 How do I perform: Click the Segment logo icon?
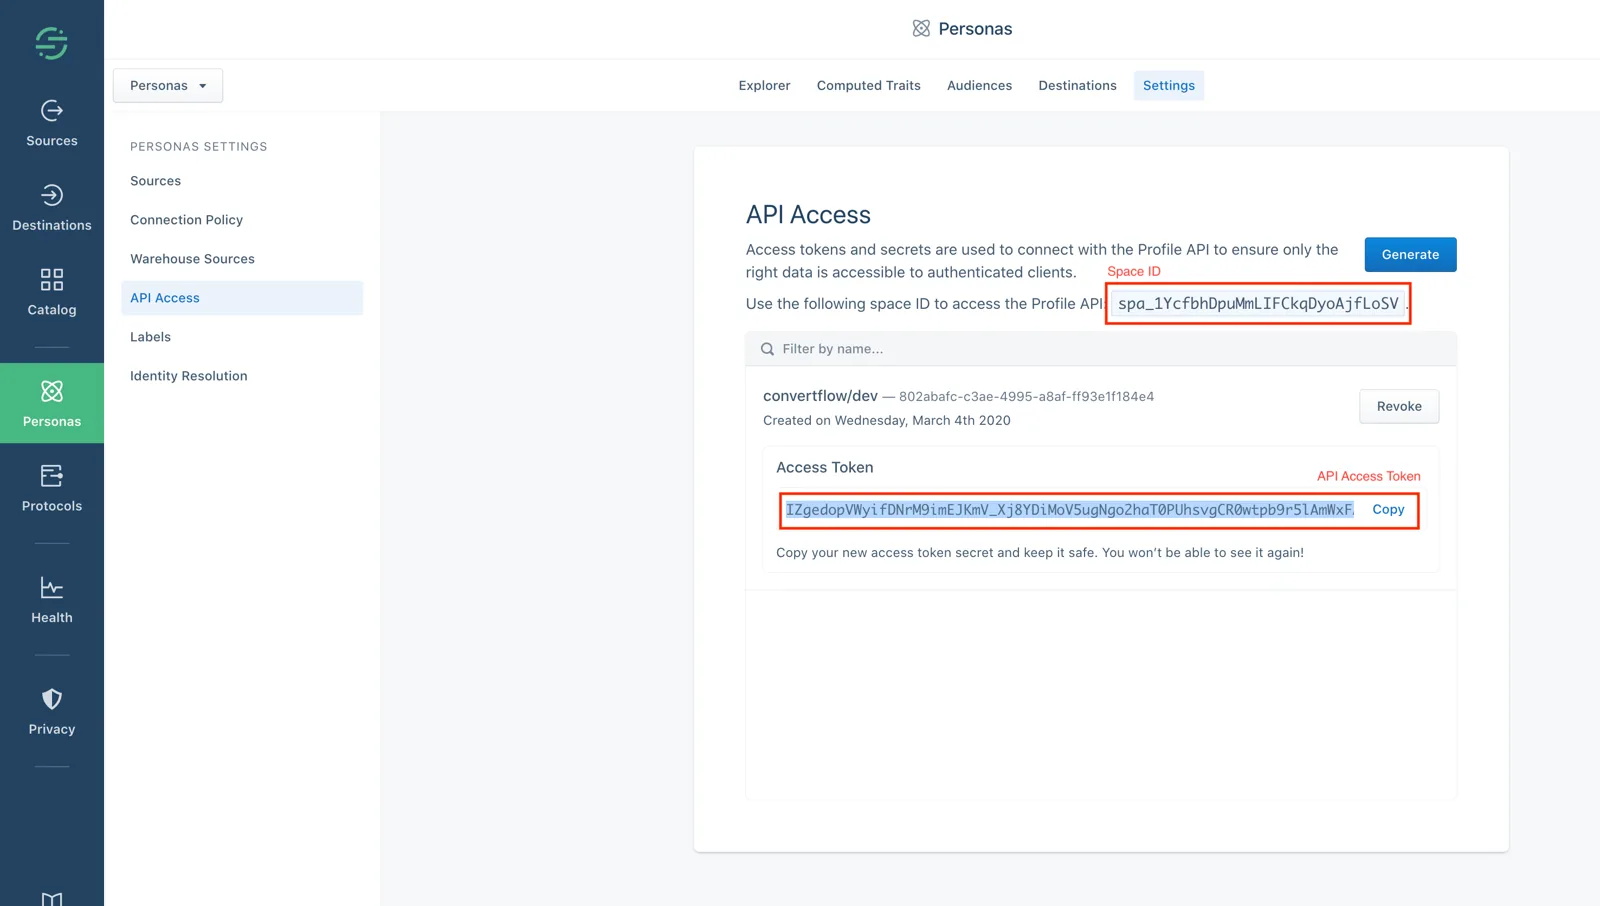click(x=51, y=43)
